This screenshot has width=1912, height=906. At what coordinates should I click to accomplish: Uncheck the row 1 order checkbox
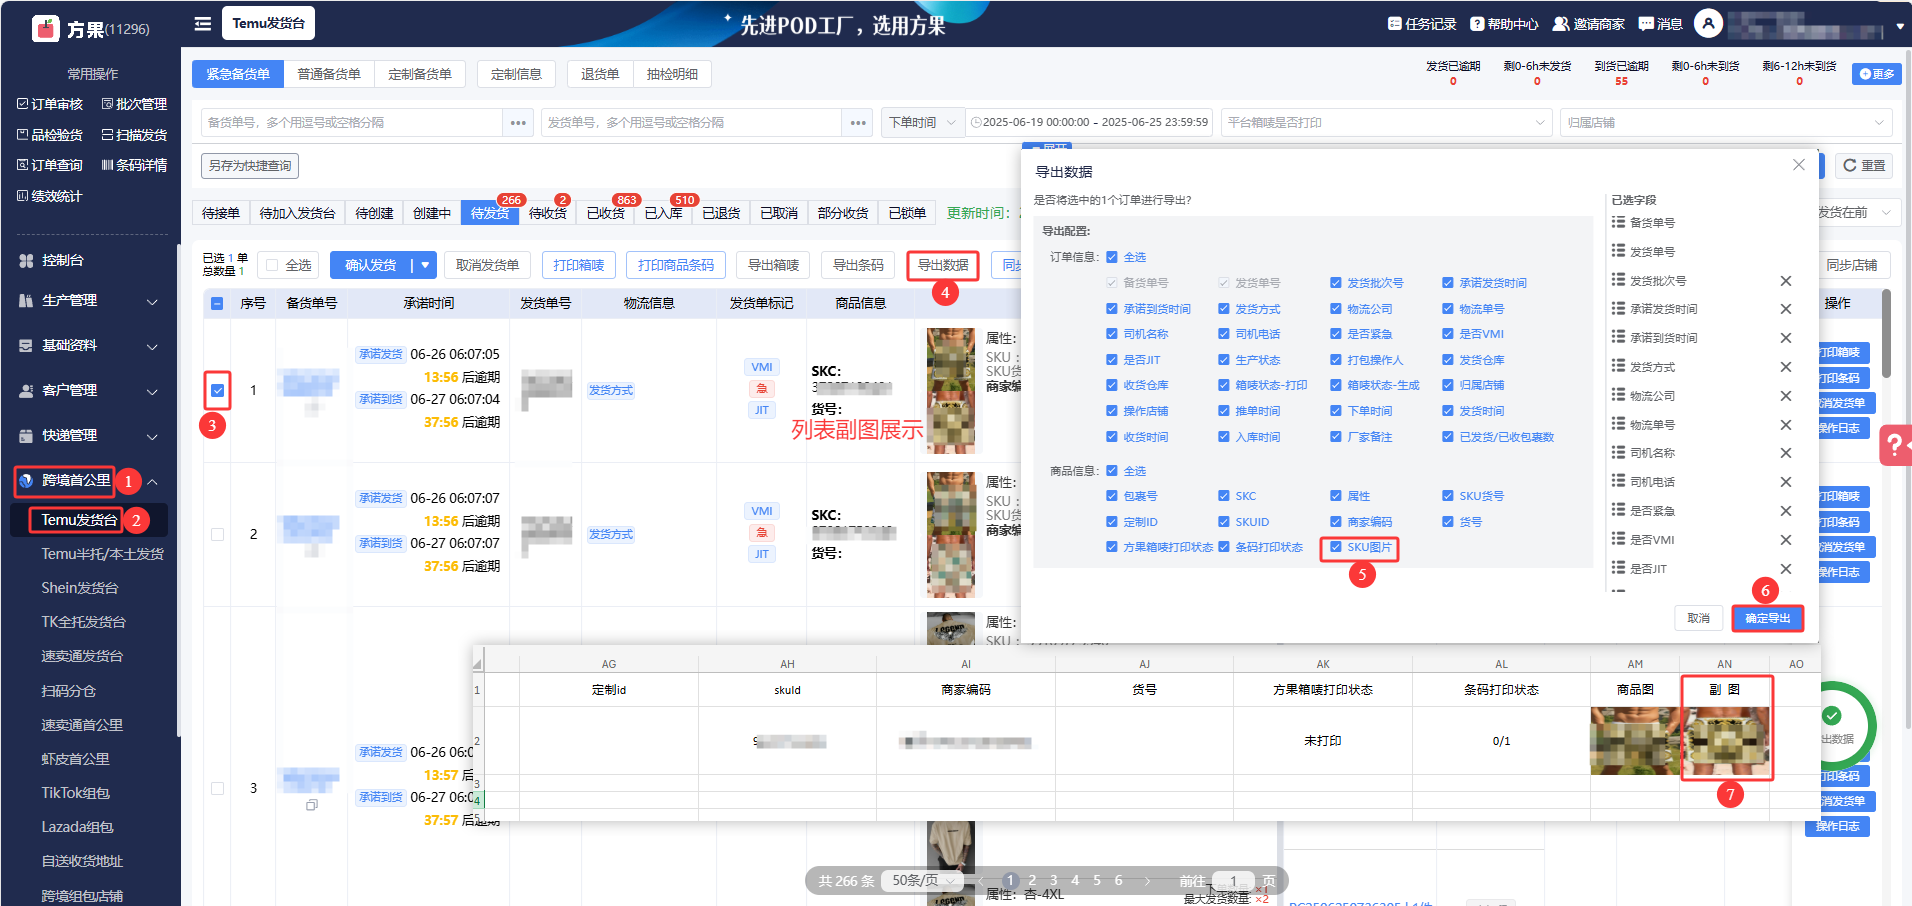217,390
